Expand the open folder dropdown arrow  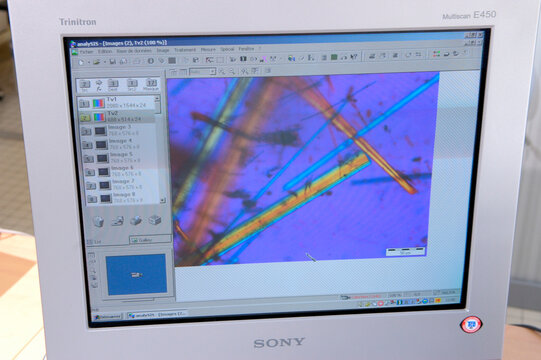(x=104, y=62)
